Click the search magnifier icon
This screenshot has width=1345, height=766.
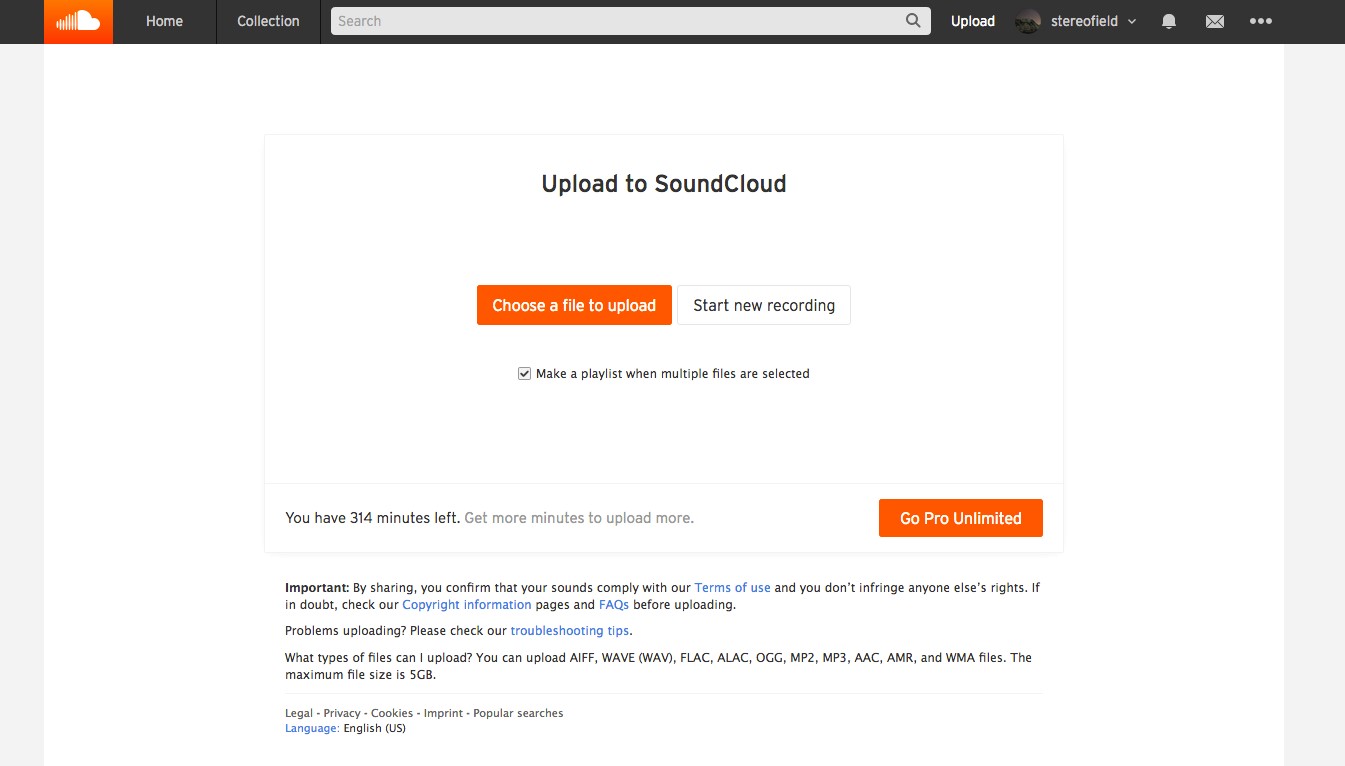pos(911,20)
